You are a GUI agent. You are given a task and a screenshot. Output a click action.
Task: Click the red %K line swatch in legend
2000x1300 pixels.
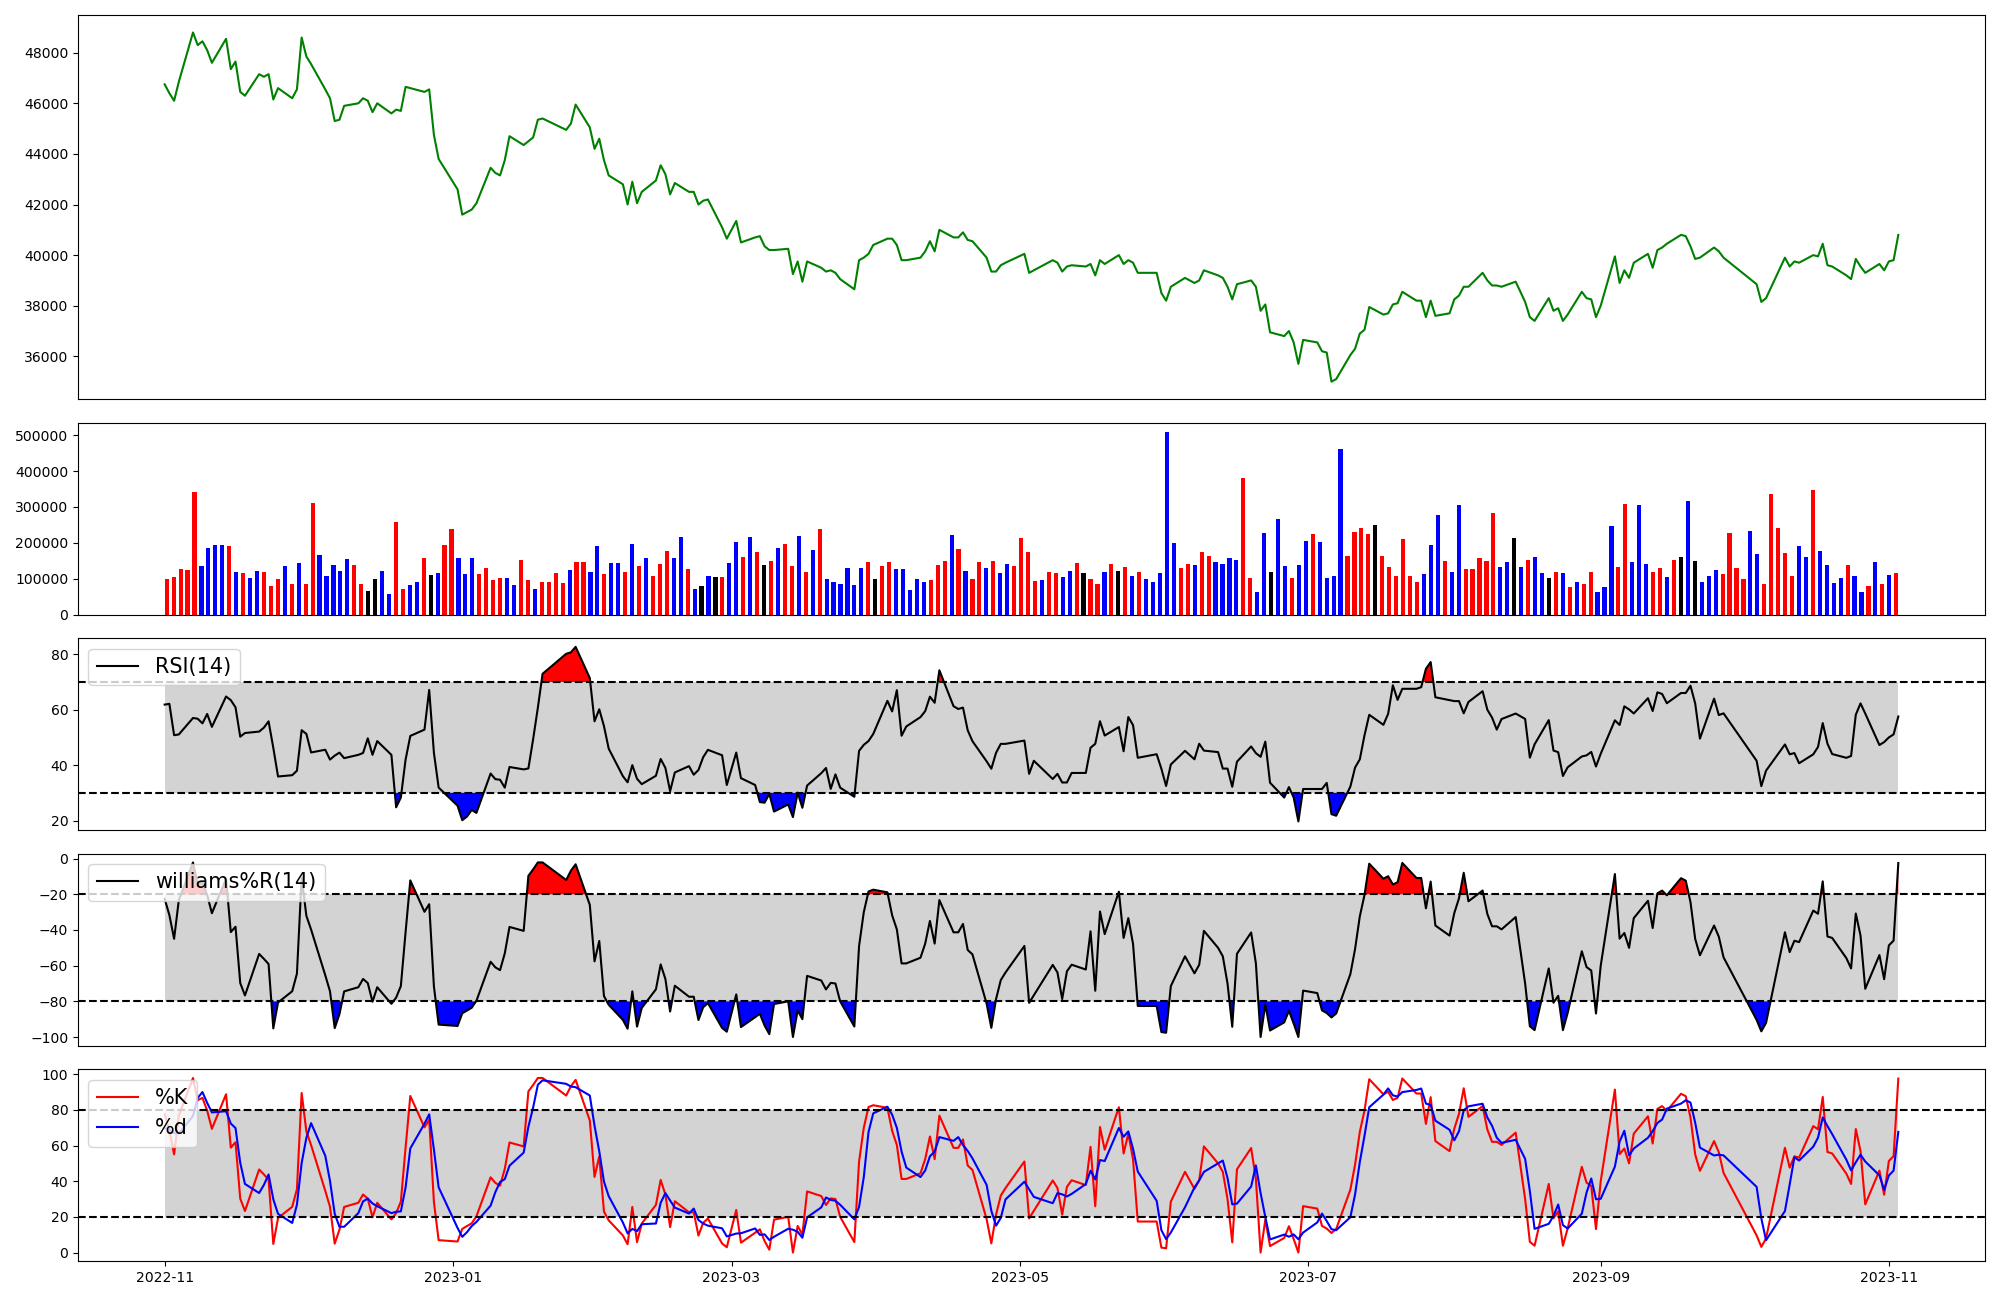116,1097
